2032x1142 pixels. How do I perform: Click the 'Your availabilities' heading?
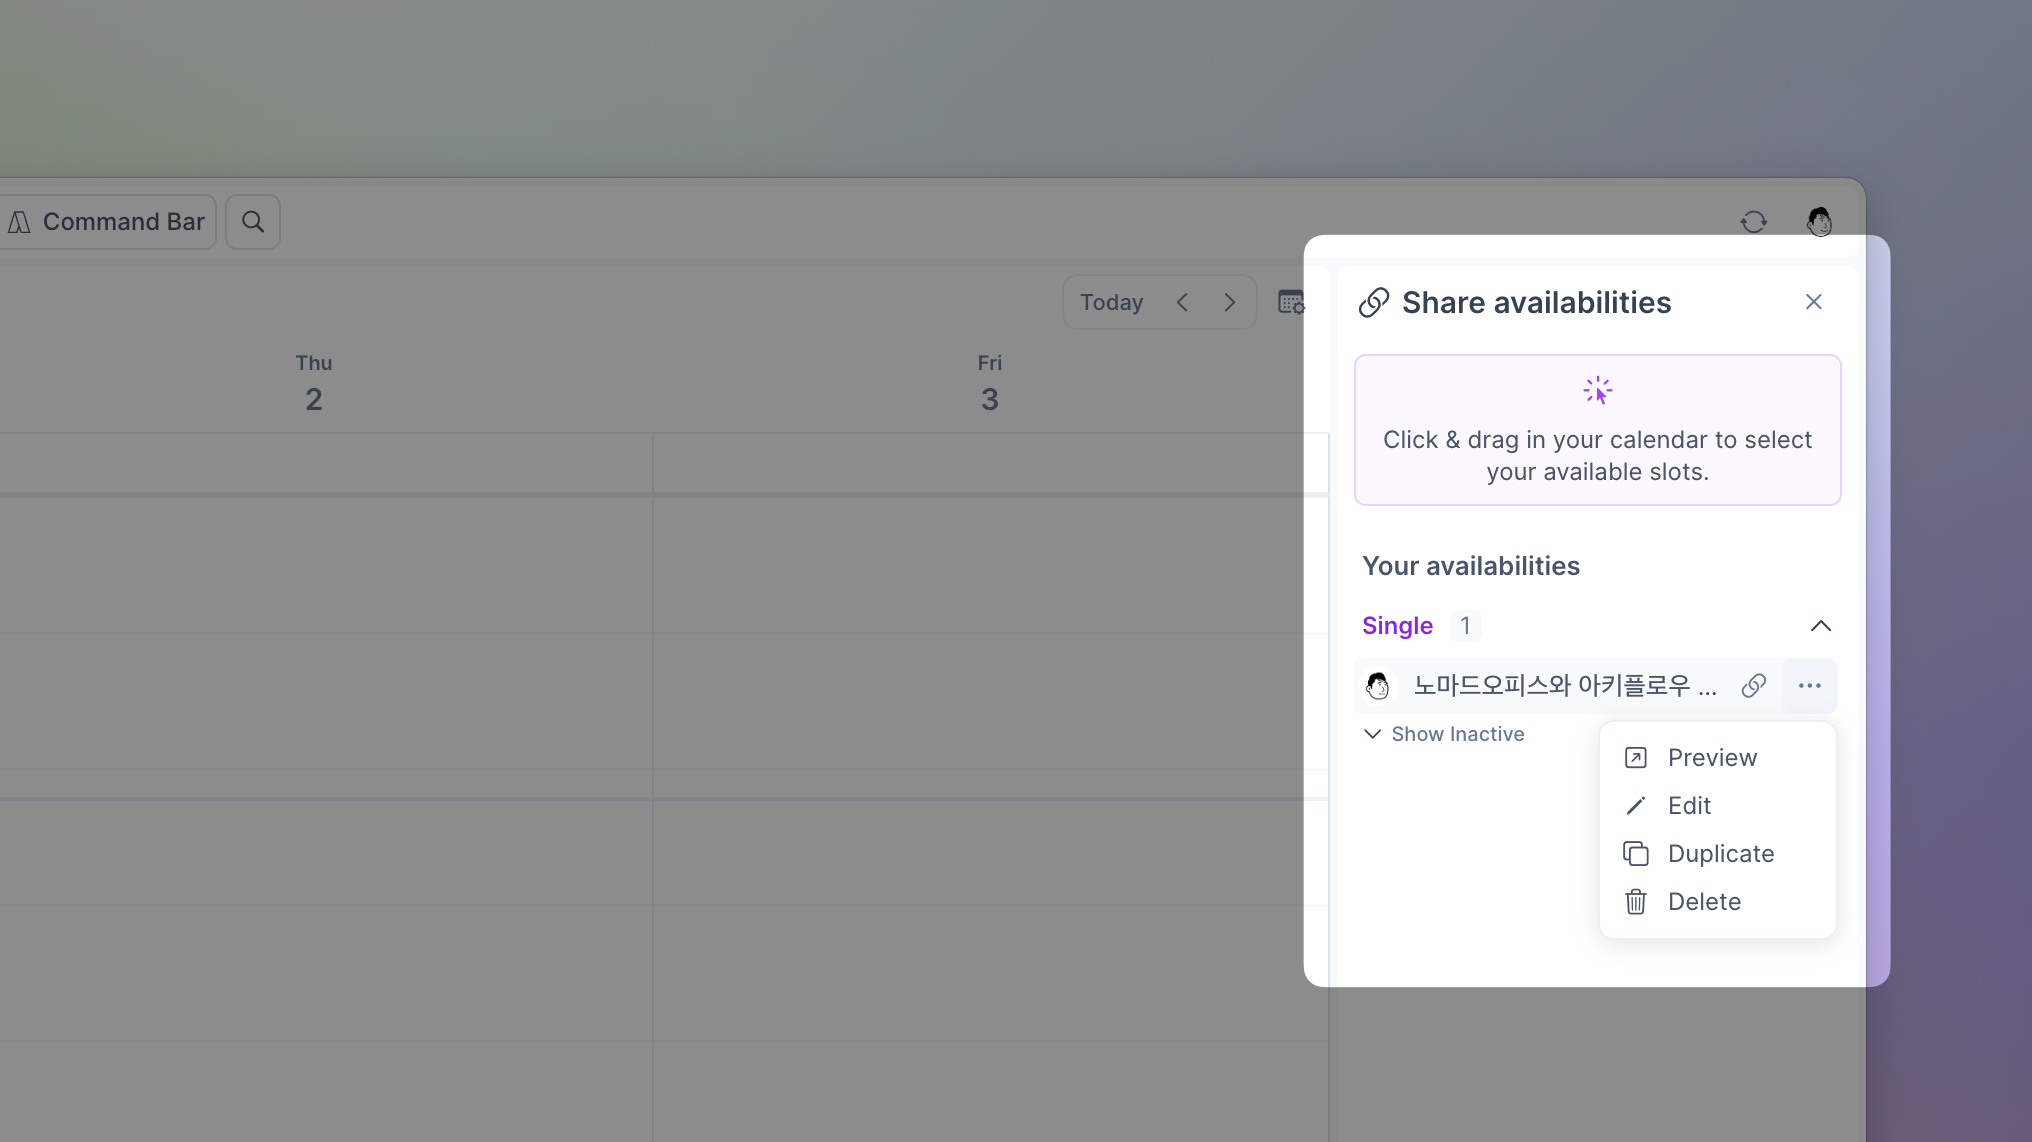[x=1471, y=566]
